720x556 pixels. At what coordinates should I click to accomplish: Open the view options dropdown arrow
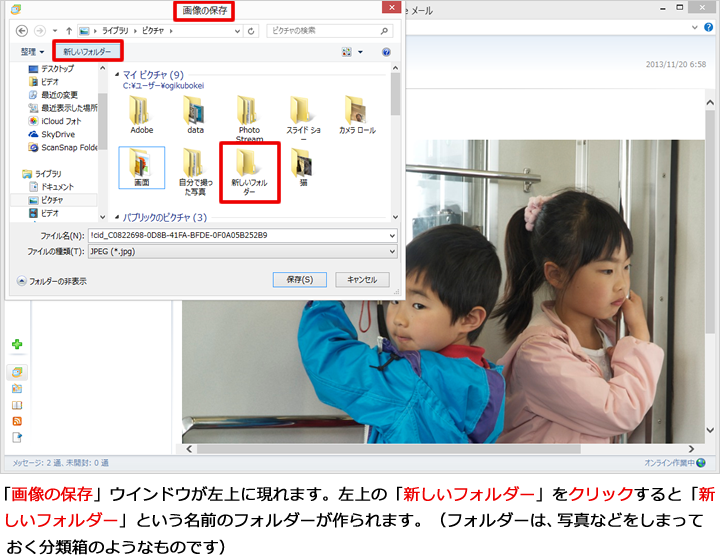360,52
